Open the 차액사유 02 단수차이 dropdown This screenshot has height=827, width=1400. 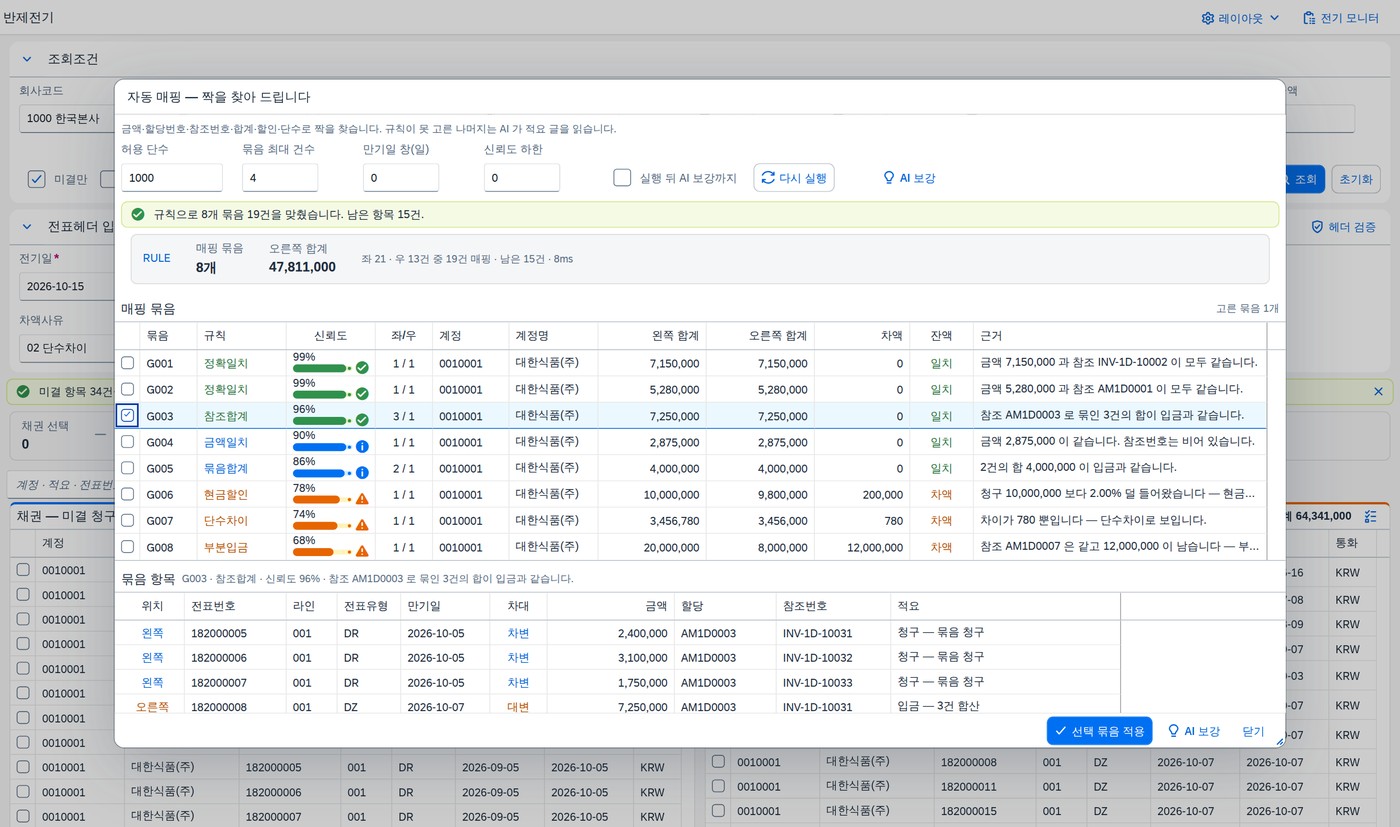click(x=67, y=348)
